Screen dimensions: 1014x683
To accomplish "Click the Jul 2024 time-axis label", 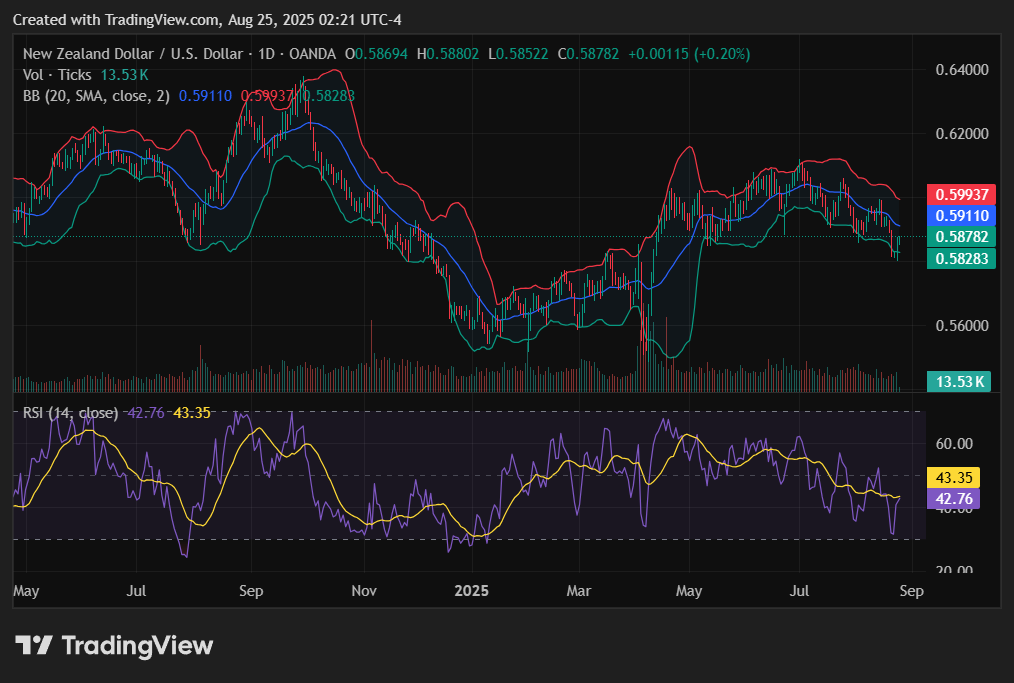I will [x=136, y=591].
